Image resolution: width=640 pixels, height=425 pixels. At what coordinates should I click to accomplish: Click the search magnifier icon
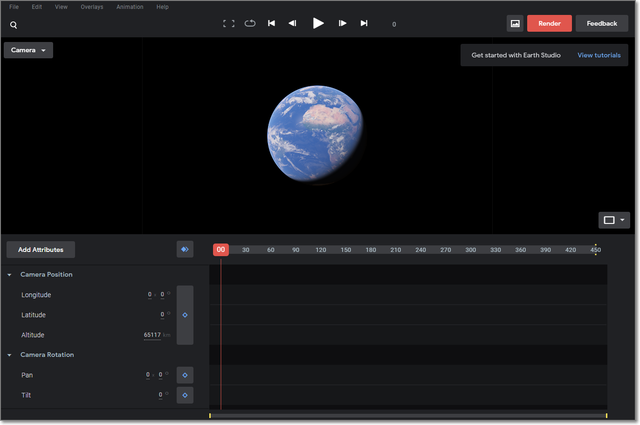[x=13, y=24]
